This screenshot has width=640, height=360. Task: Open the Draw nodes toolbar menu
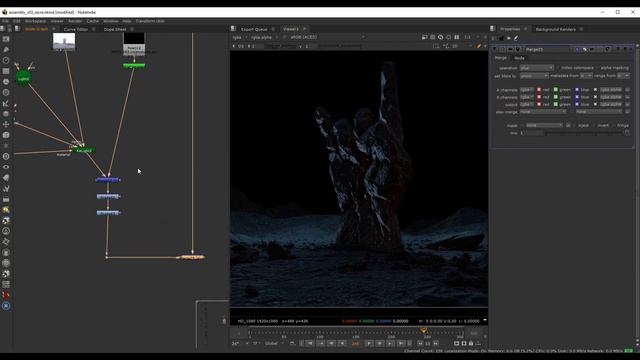(6, 49)
